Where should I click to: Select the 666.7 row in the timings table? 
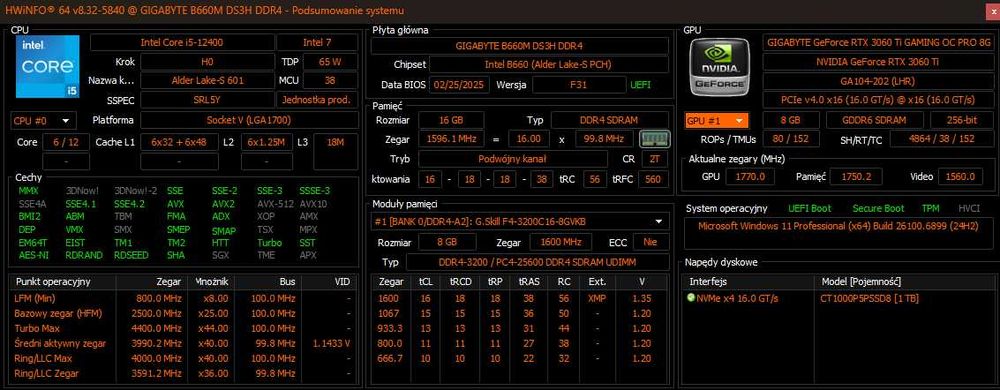520,358
